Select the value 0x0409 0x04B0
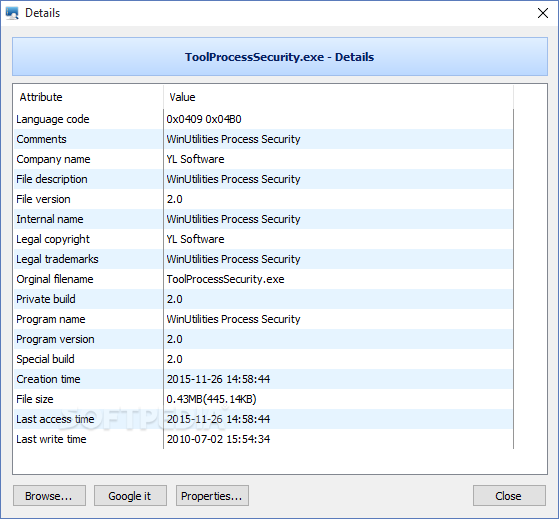The image size is (559, 519). coord(204,119)
